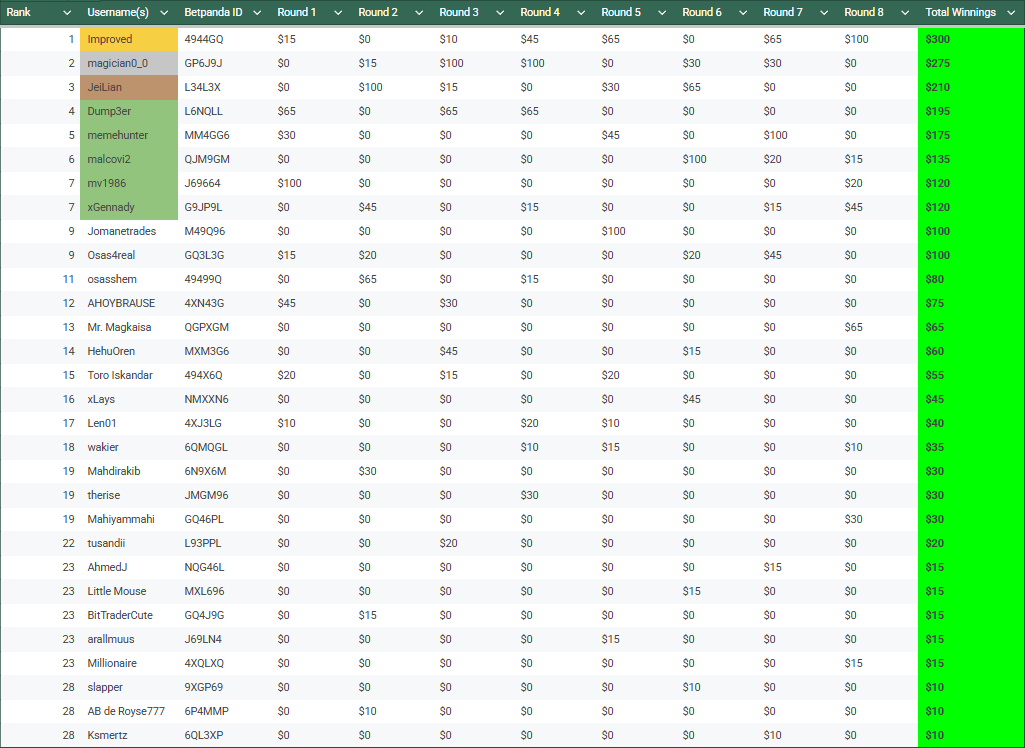Show Round 4 sorting options arrow
Viewport: 1025px width, 748px height.
pos(580,13)
